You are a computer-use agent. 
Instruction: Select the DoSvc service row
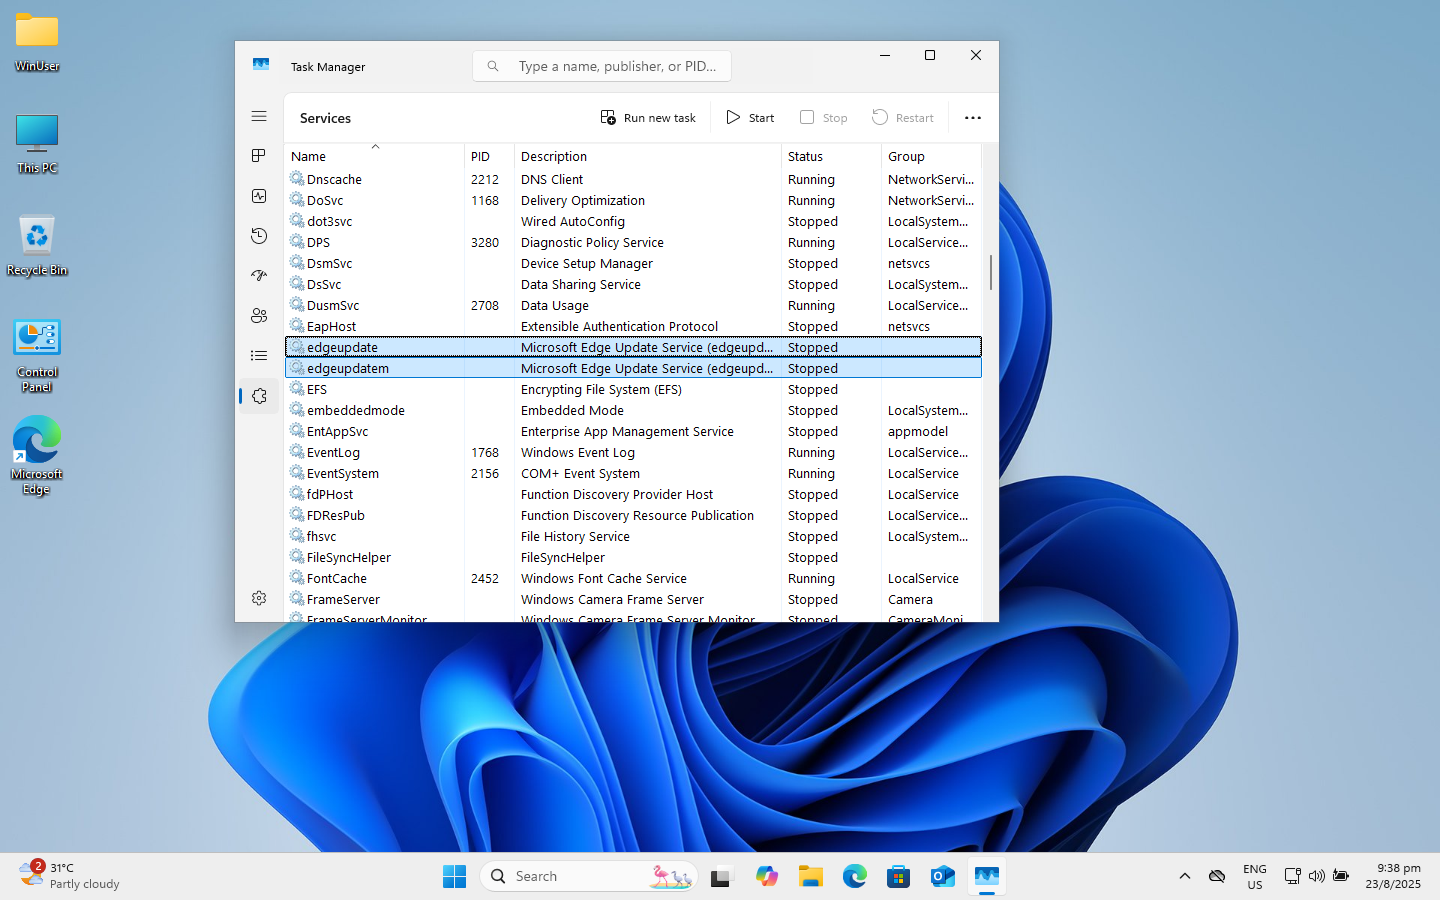[x=633, y=200]
